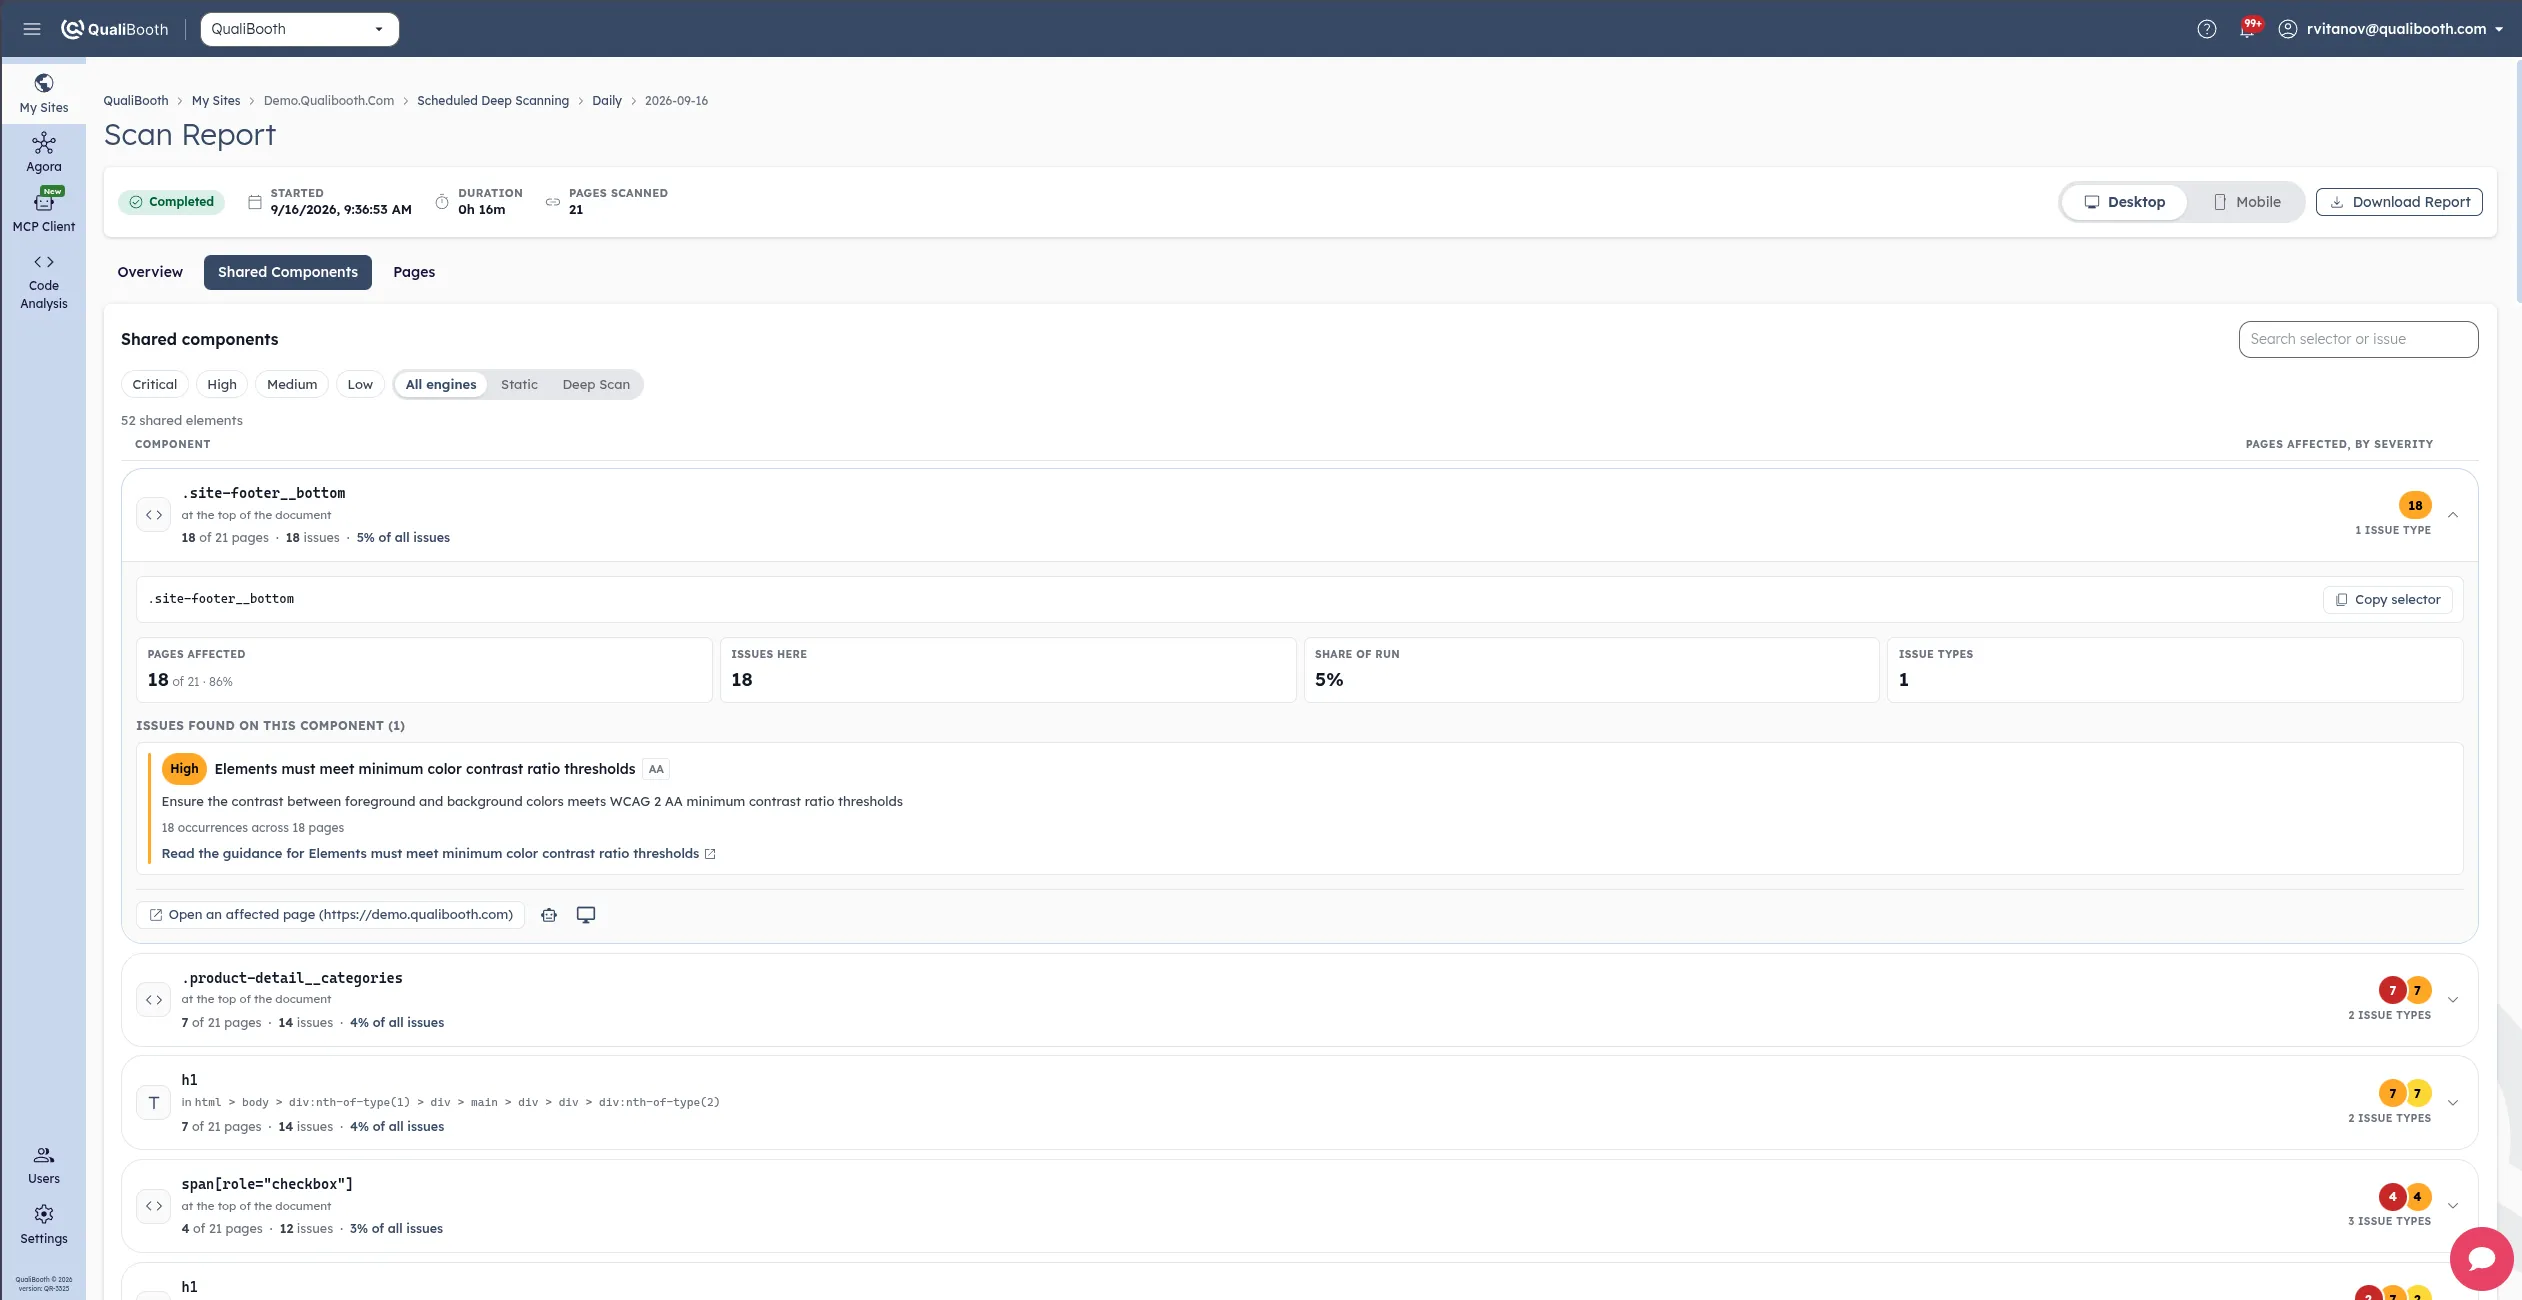
Task: Expand the h1 component with 14 issues
Action: click(2453, 1103)
